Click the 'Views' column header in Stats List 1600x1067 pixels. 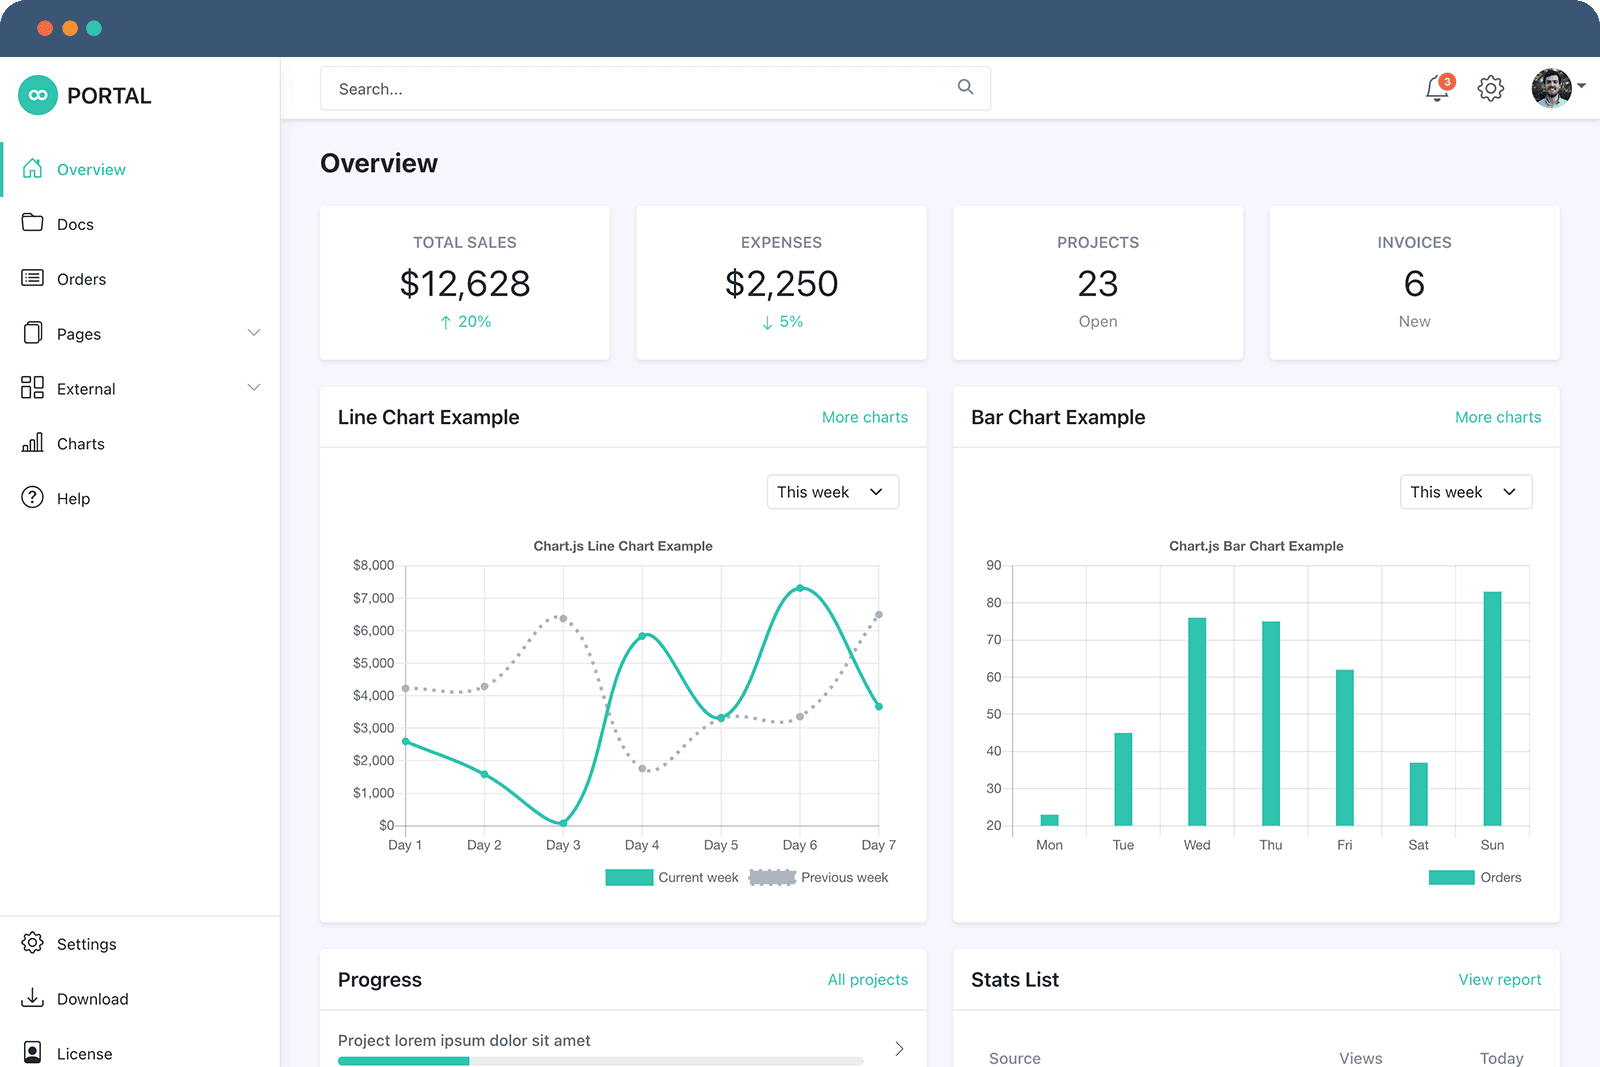[1361, 1058]
